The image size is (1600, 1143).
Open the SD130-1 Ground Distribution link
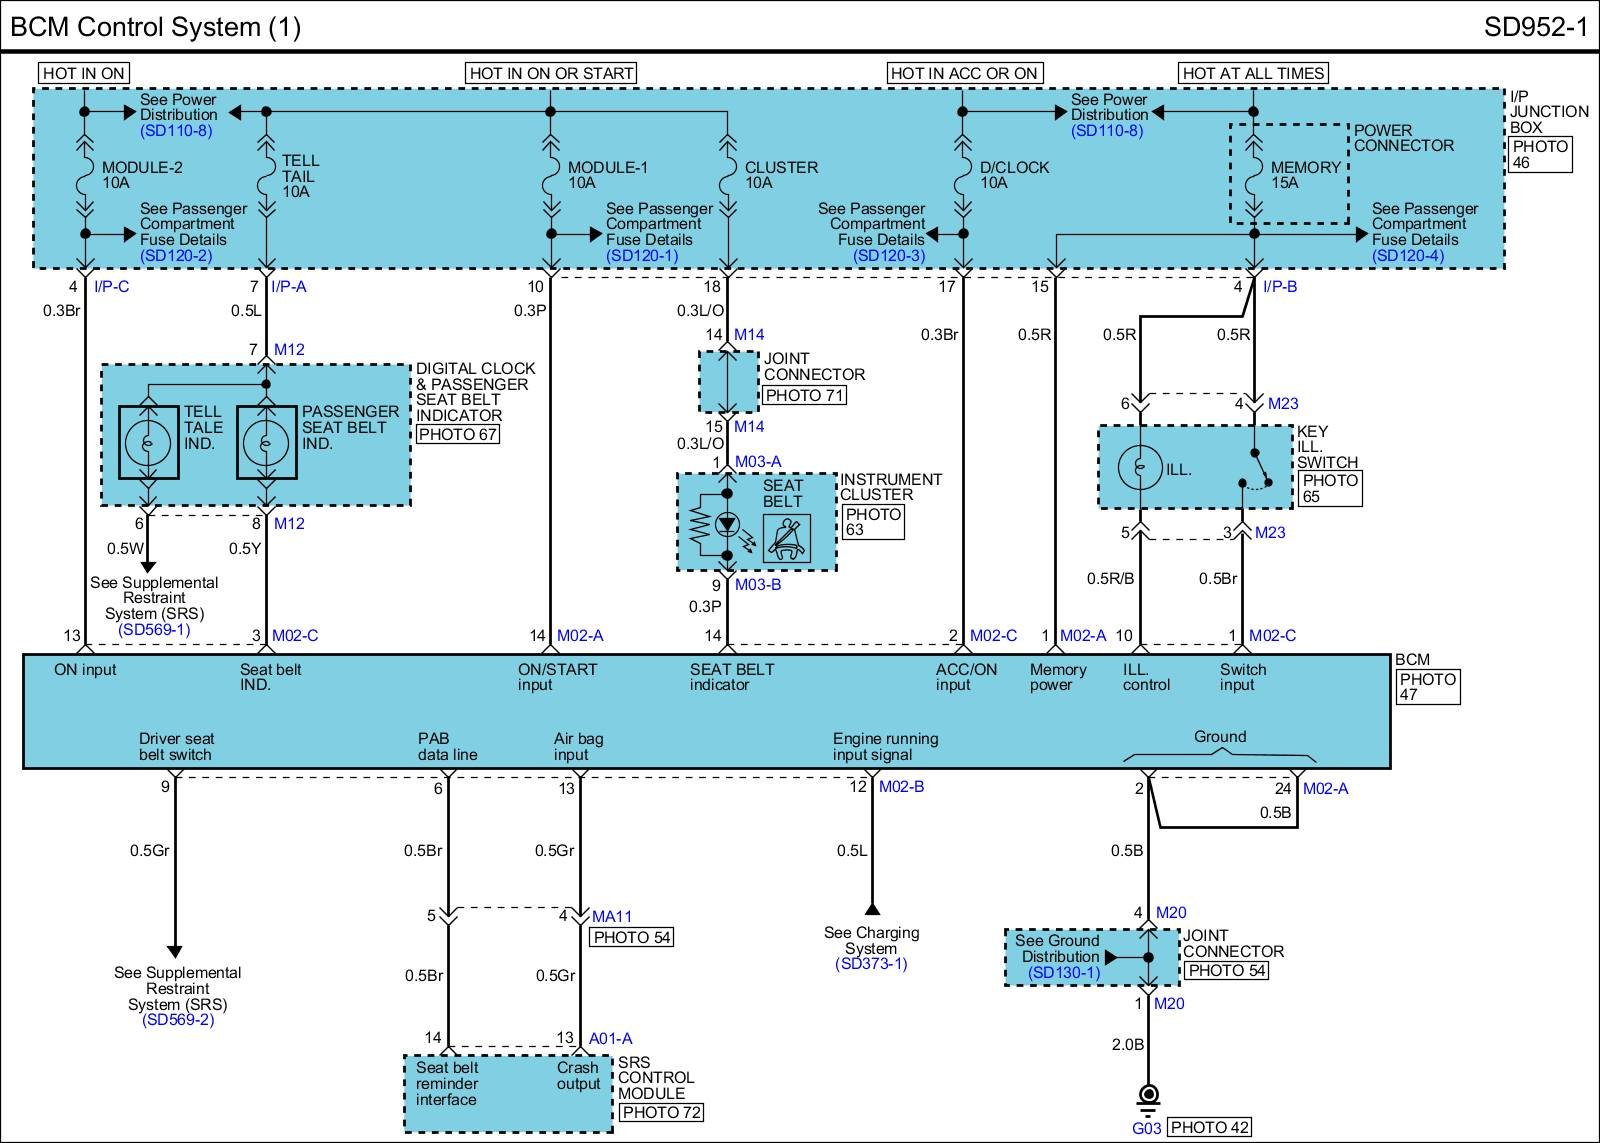(x=1064, y=973)
